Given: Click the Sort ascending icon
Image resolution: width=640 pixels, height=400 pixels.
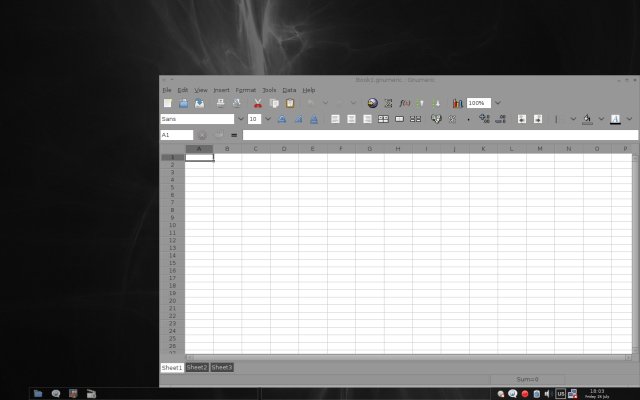Looking at the screenshot, I should 420,103.
